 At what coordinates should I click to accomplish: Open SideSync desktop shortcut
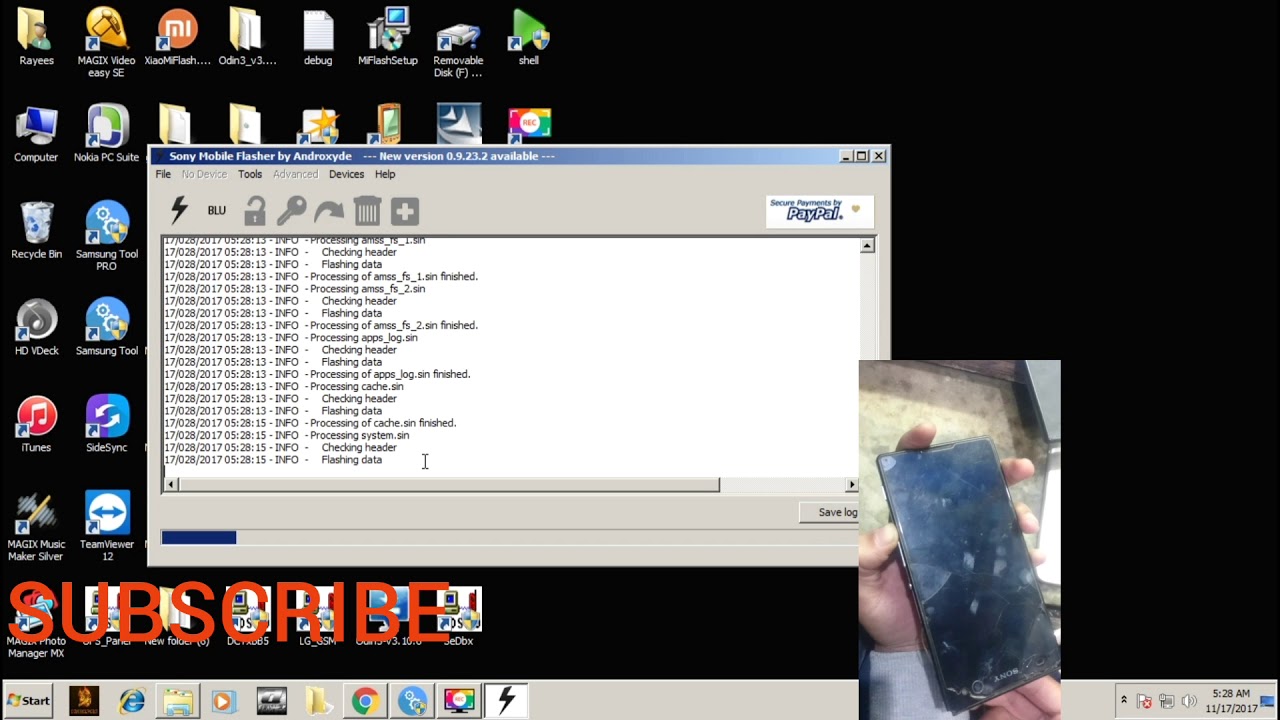pos(106,425)
